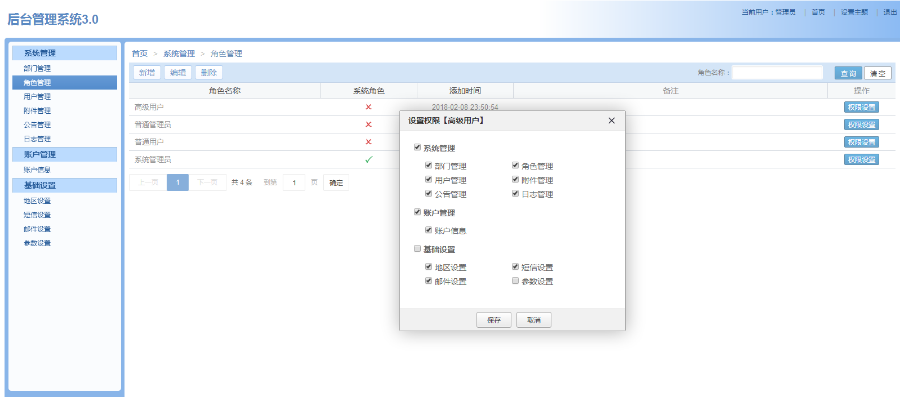Screen dimensions: 900x397
Task: Uncheck the 邮件设置 permission checkbox
Action: point(428,281)
